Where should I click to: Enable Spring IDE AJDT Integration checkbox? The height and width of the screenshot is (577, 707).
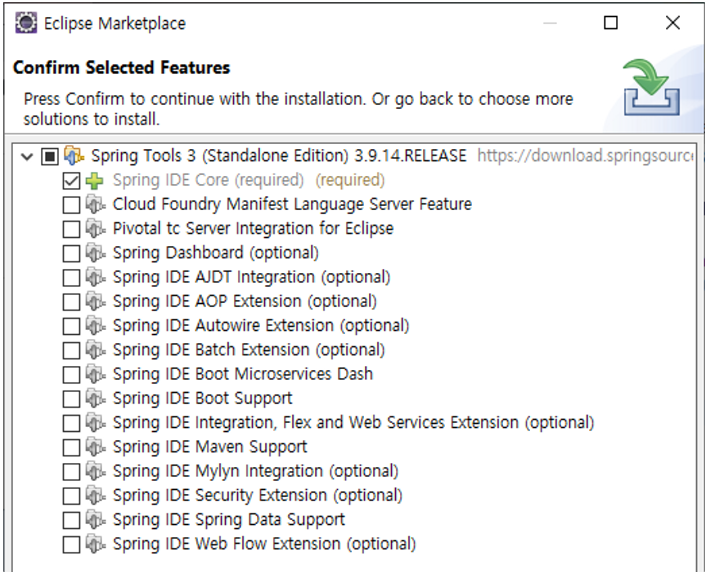click(71, 278)
